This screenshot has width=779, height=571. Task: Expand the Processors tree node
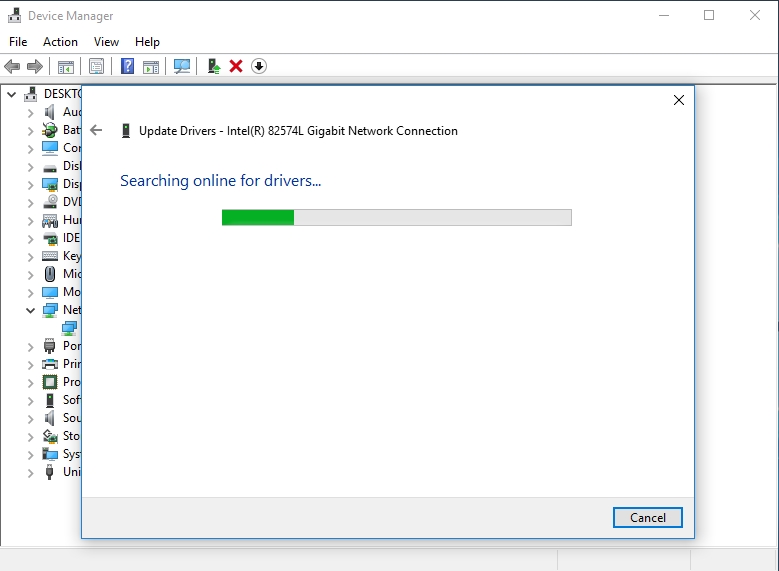pos(30,383)
